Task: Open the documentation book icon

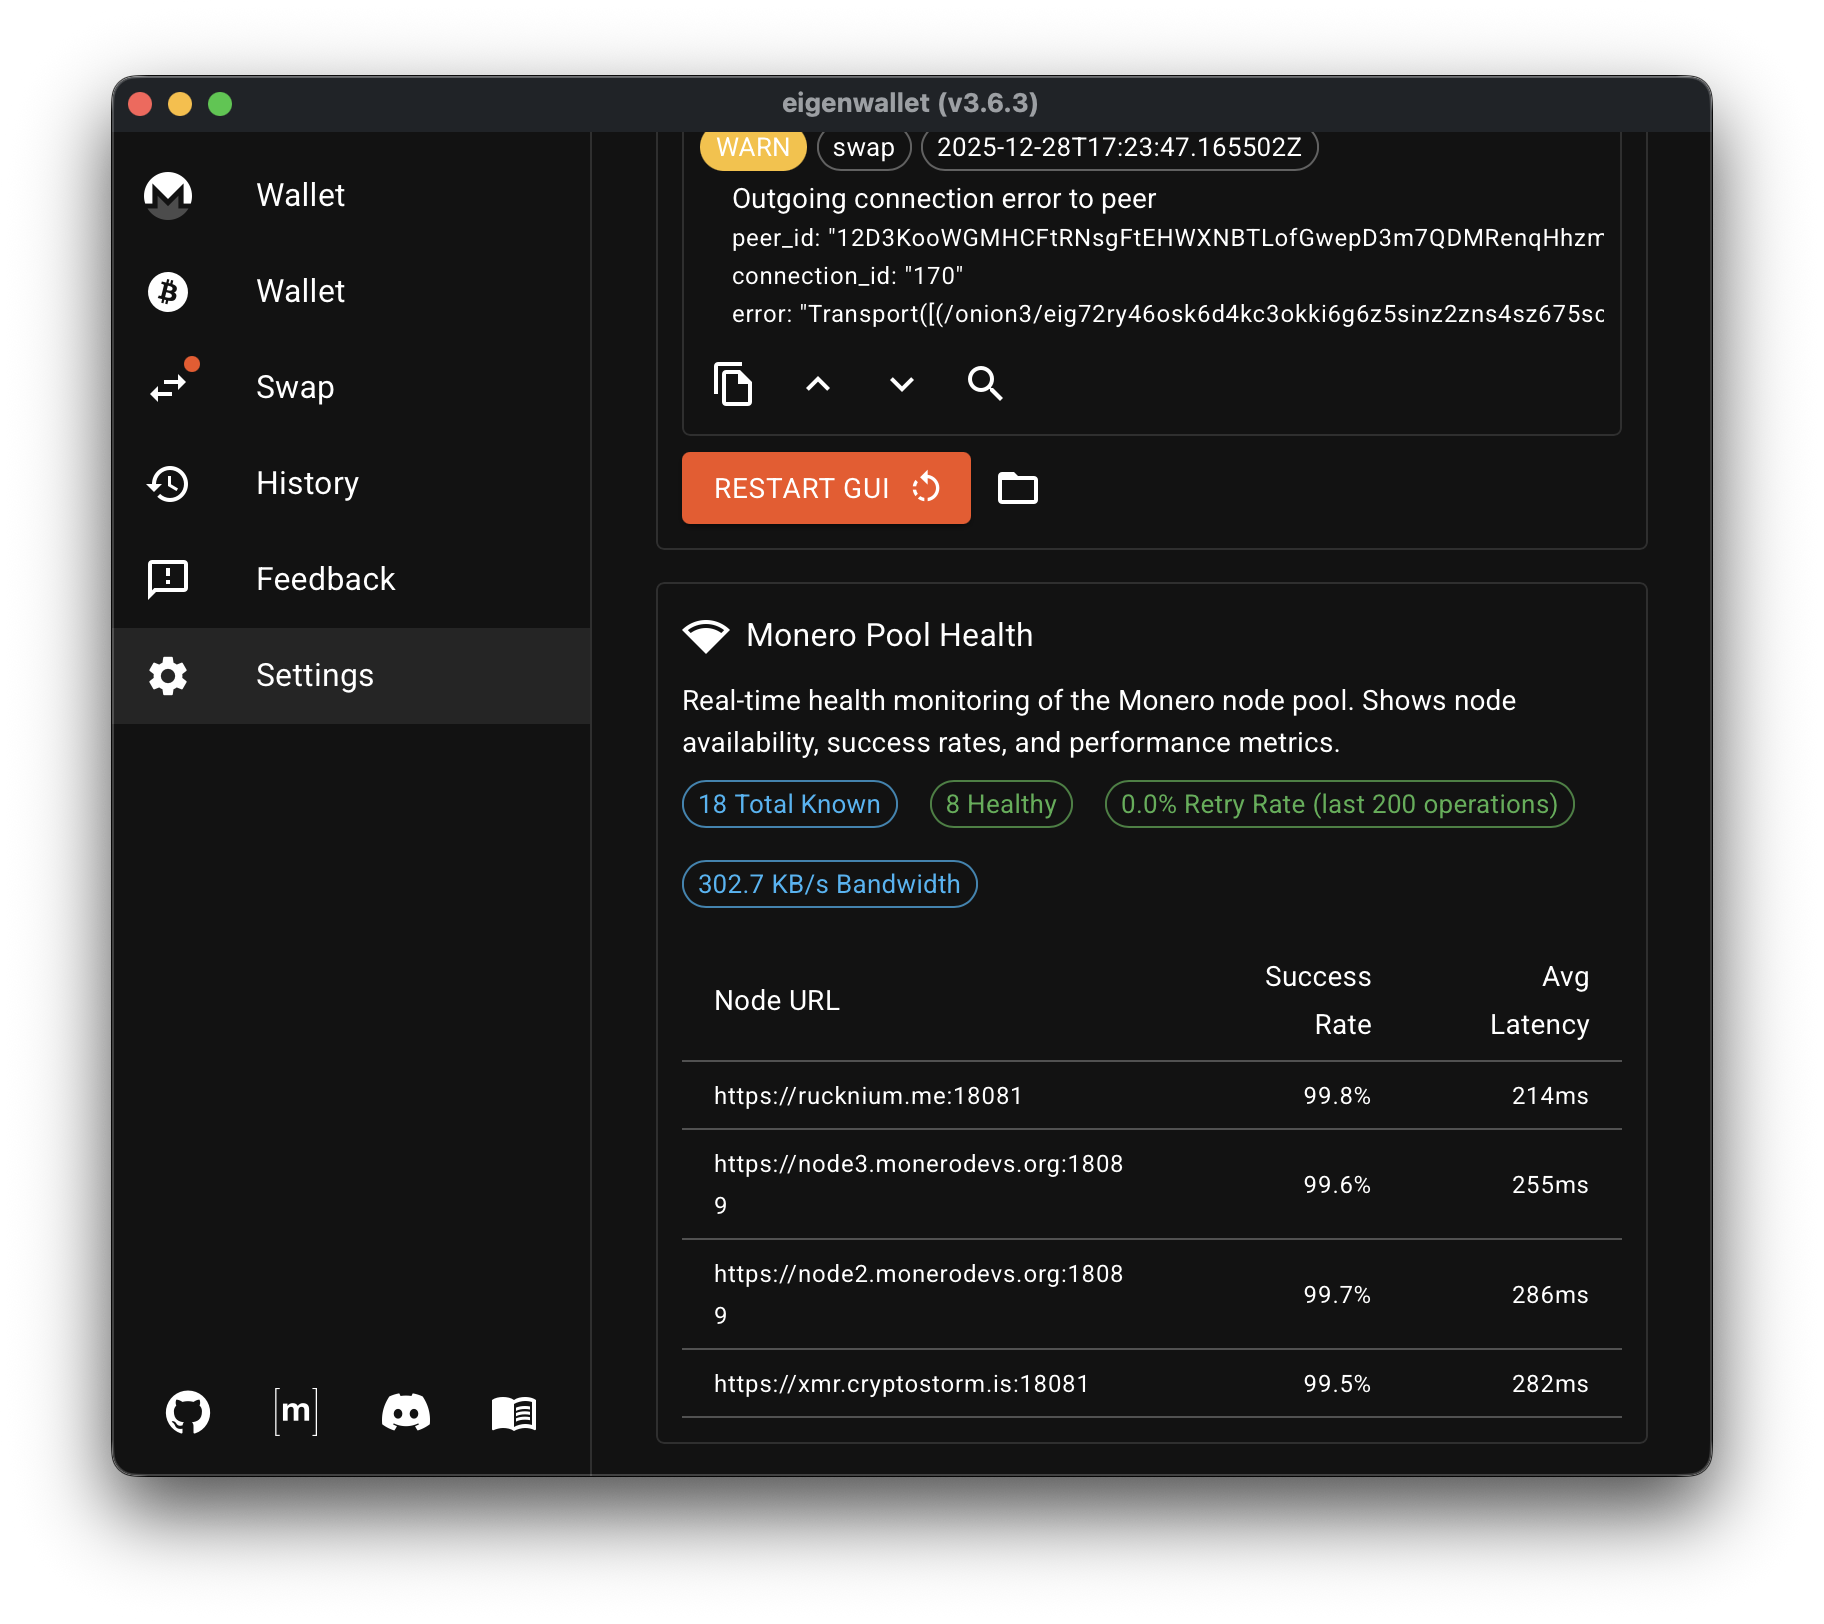Action: (514, 1413)
